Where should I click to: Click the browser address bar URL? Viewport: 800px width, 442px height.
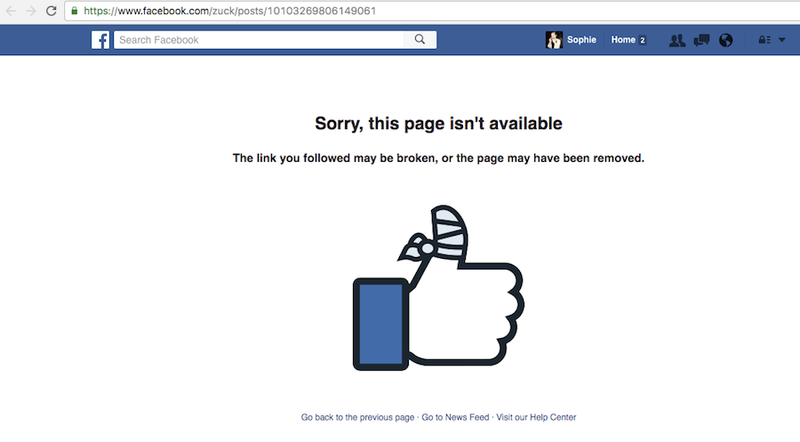tap(230, 11)
